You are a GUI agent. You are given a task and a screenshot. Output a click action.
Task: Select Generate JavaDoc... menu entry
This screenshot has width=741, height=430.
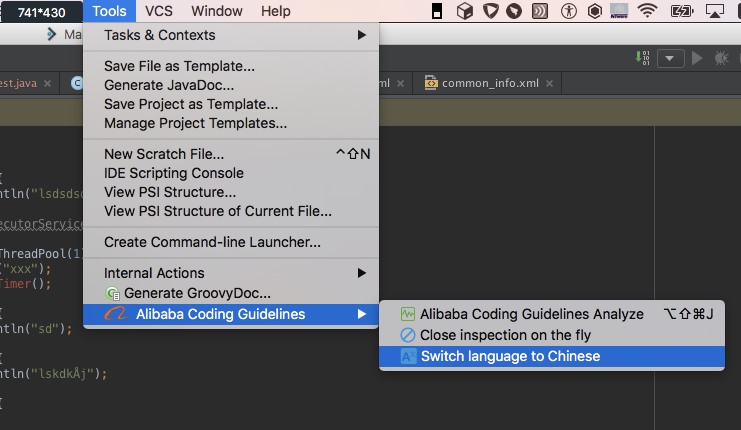coord(168,85)
